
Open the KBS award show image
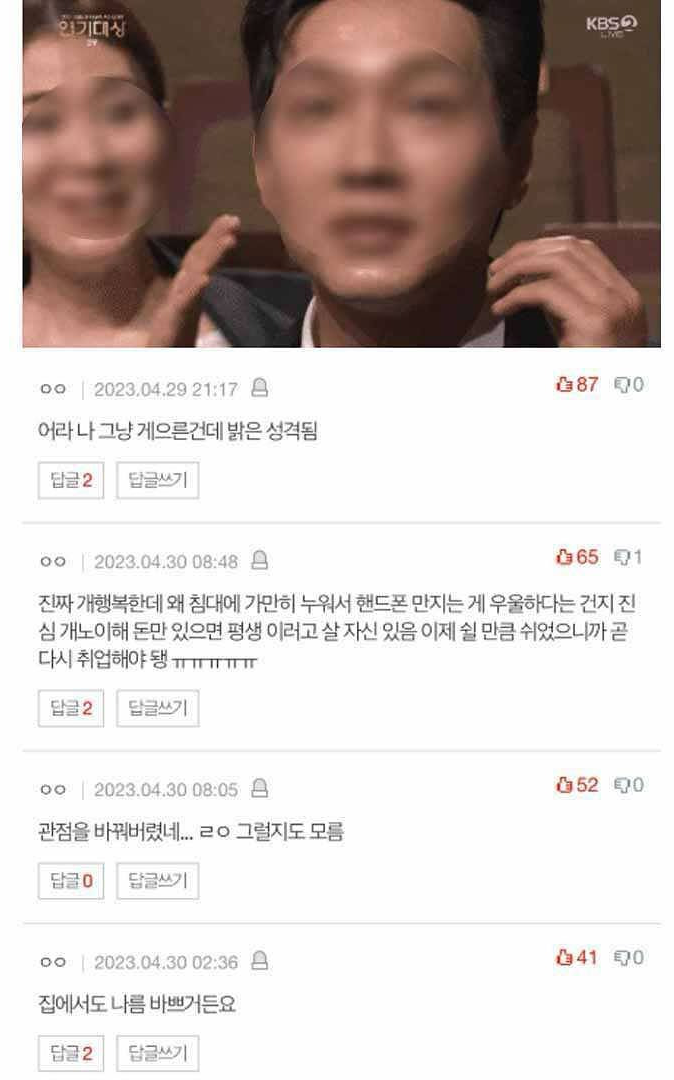click(x=341, y=173)
